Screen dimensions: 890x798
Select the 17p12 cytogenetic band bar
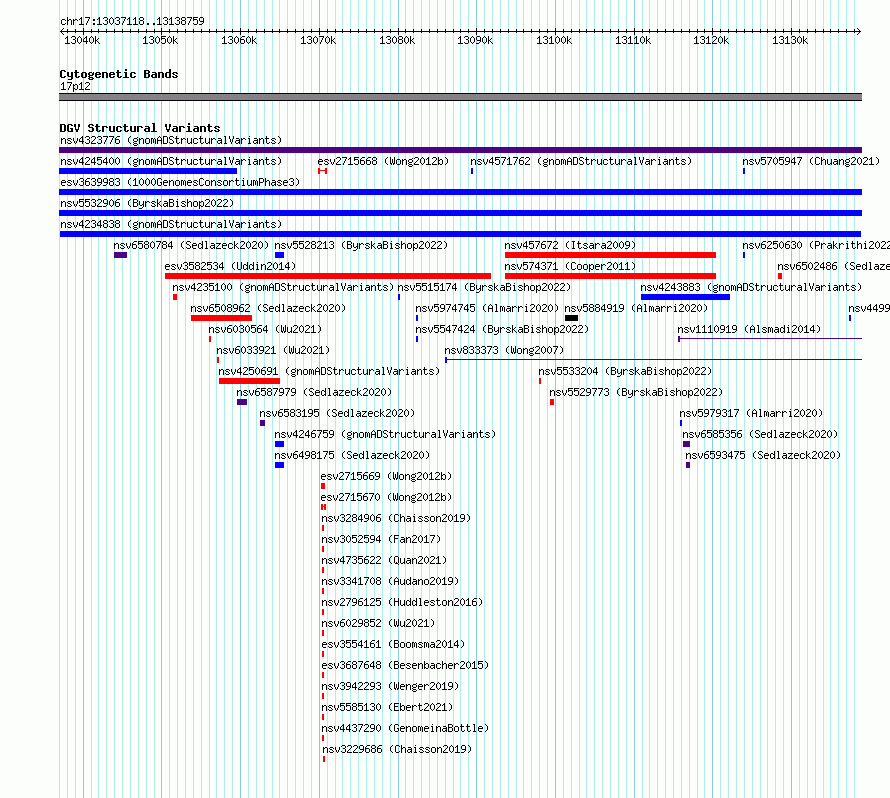pos(460,97)
